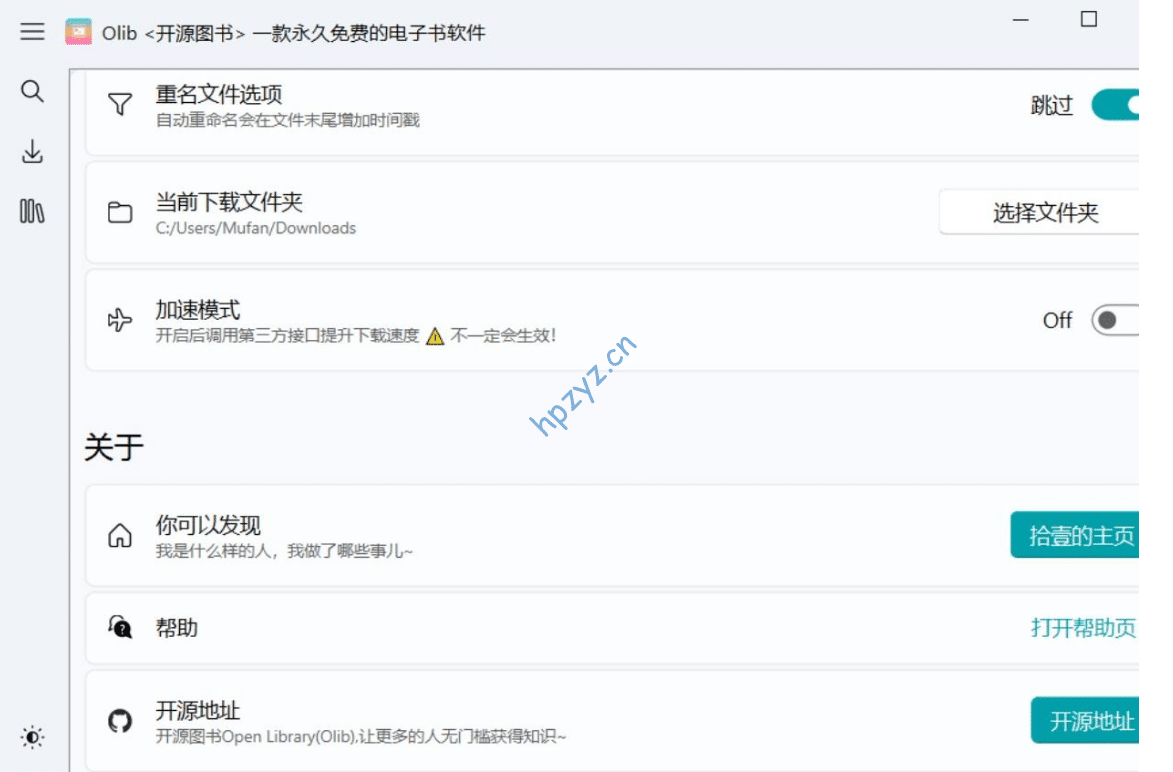The width and height of the screenshot is (1173, 772).
Task: Click the airplane icon for 加速模式
Action: (120, 321)
